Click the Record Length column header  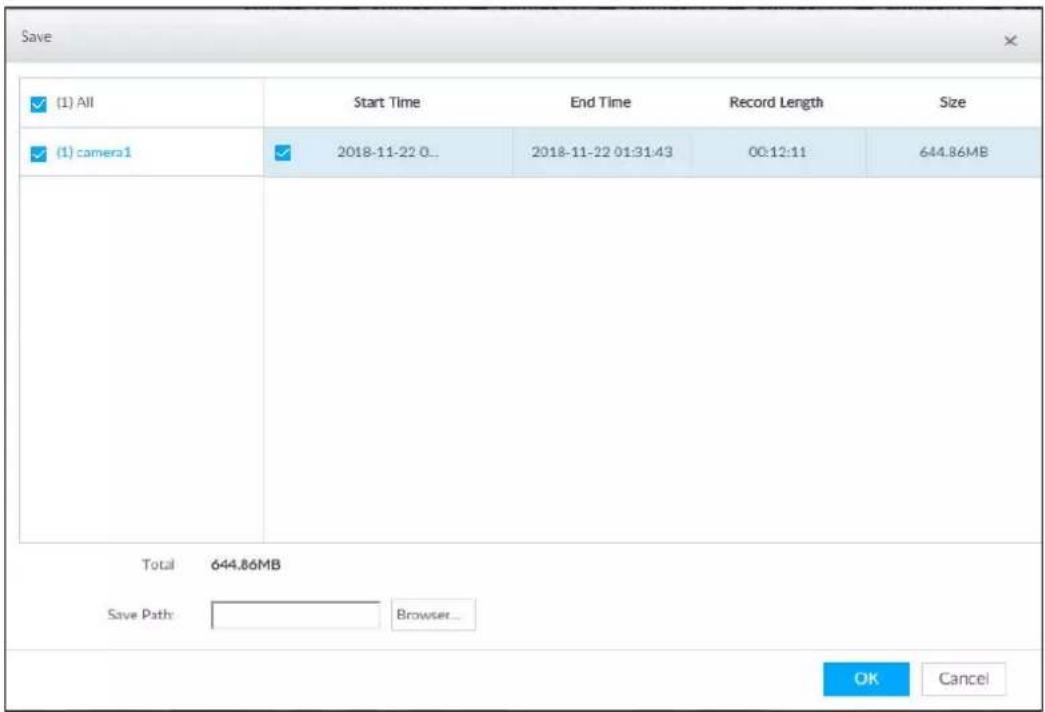[776, 103]
